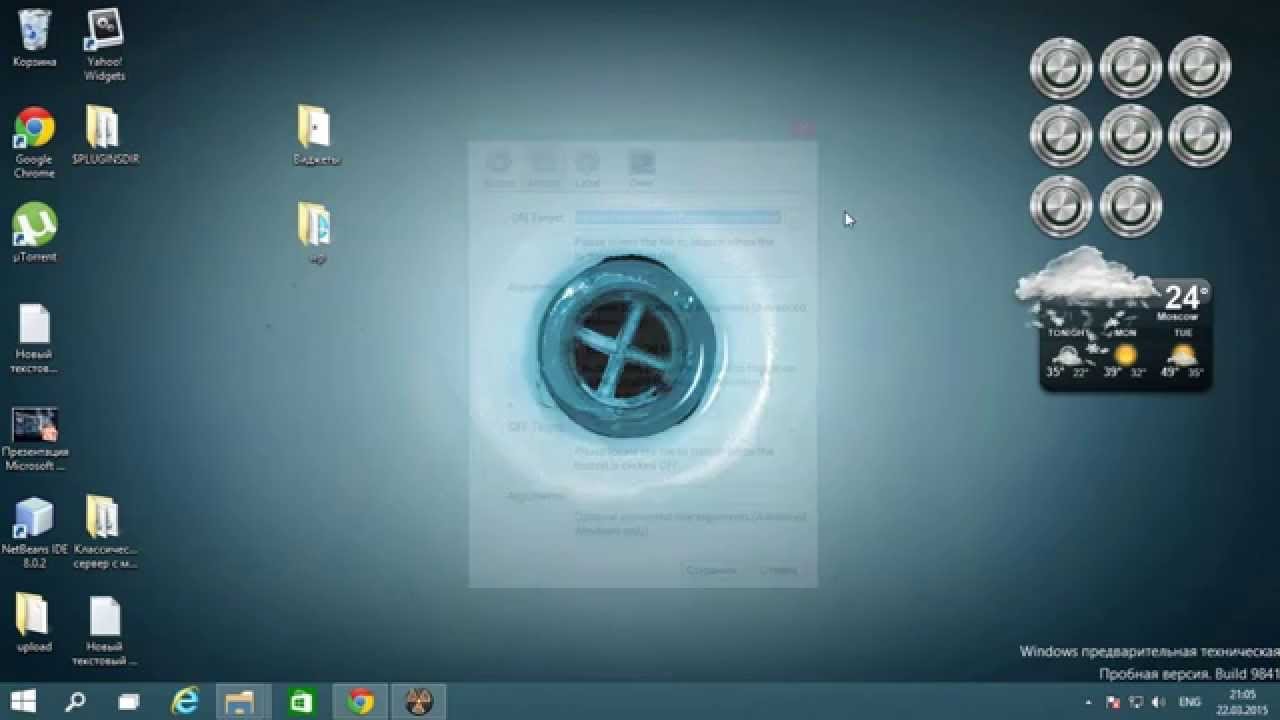Select the Yahoo! Widgets desktop shortcut
Screen dimensions: 1280x720
[x=104, y=32]
